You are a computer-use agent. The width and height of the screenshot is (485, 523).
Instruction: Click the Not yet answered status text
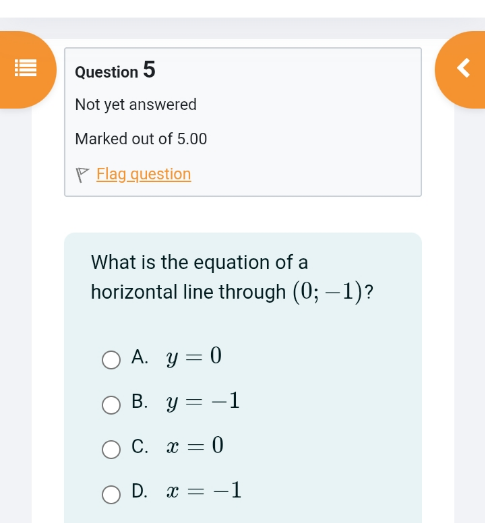[136, 105]
